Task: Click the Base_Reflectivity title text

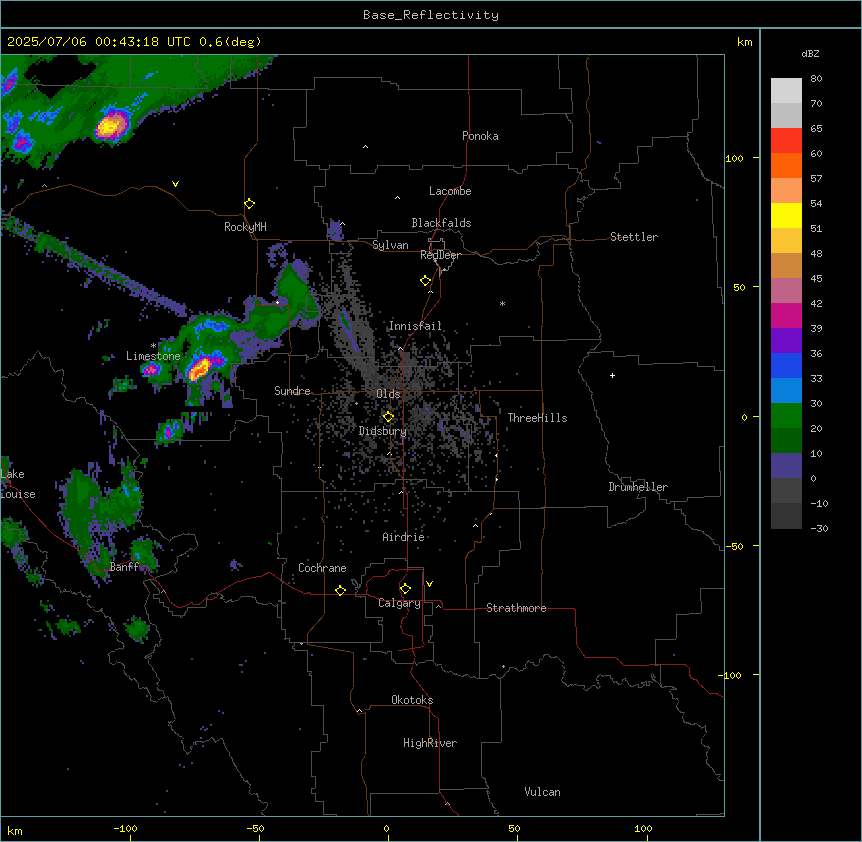Action: coord(431,15)
